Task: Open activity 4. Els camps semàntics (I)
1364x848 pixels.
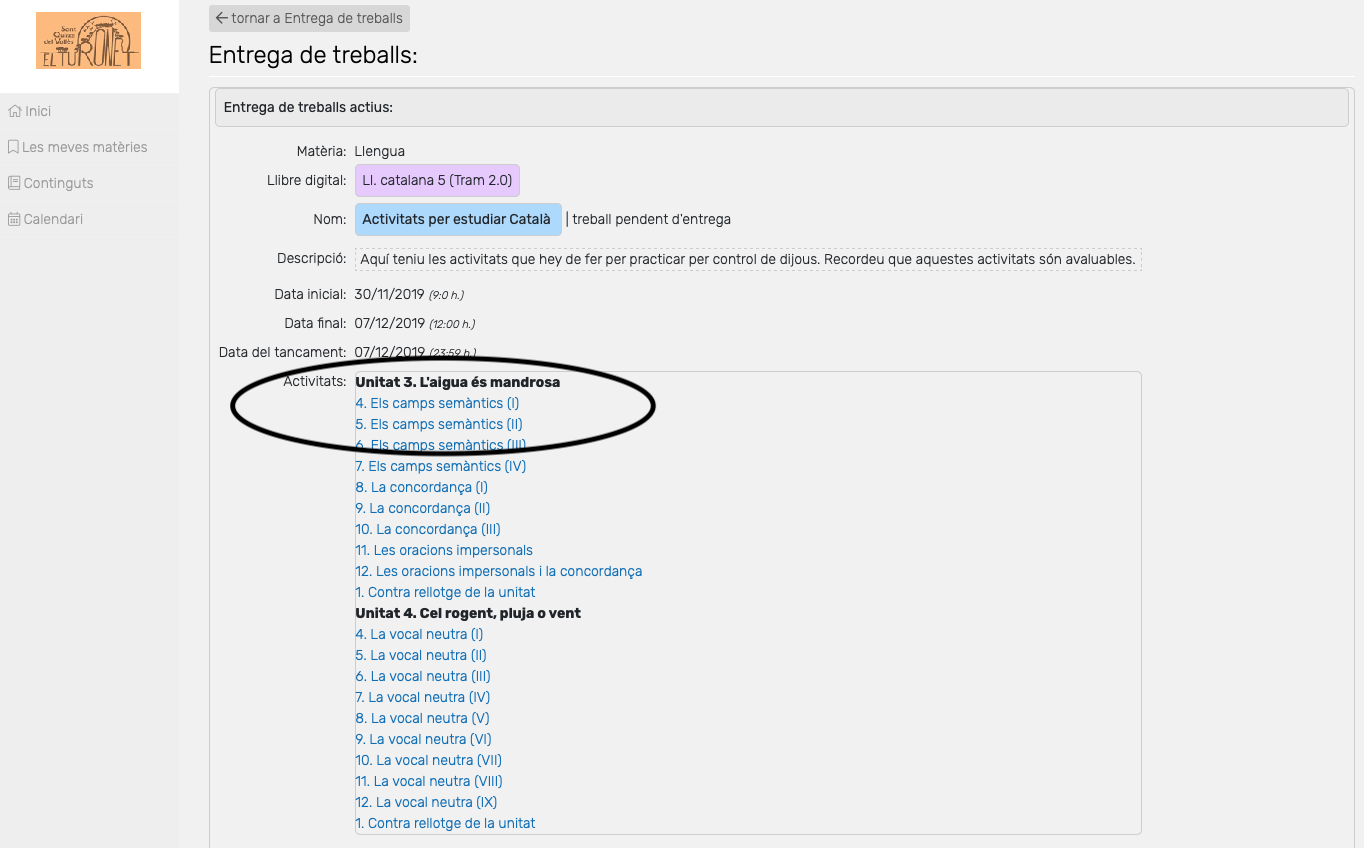Action: 437,403
